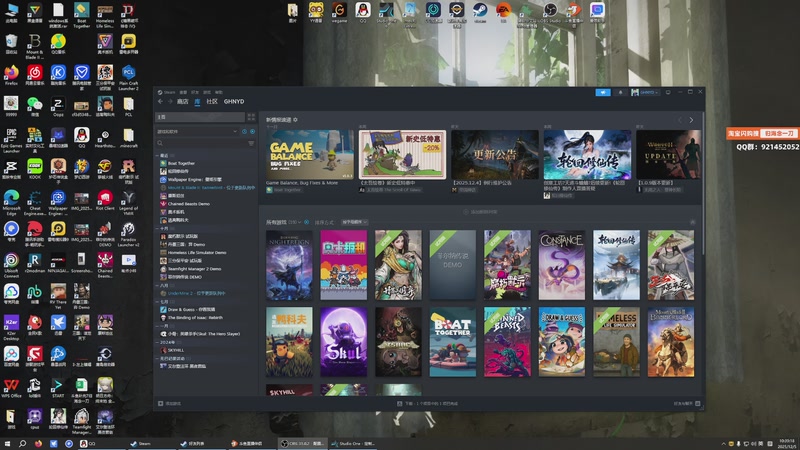Open the -20% sale news card
Screen dimensions: 800x450
[402, 155]
